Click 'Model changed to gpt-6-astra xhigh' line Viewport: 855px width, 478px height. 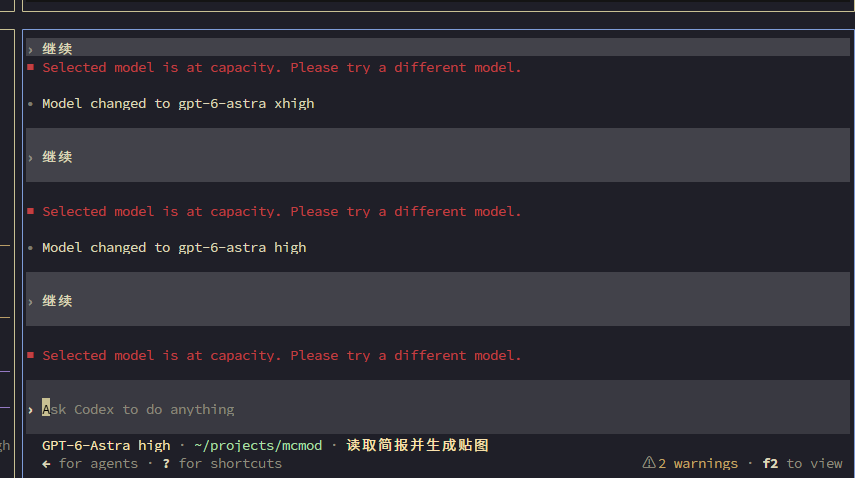tap(178, 104)
